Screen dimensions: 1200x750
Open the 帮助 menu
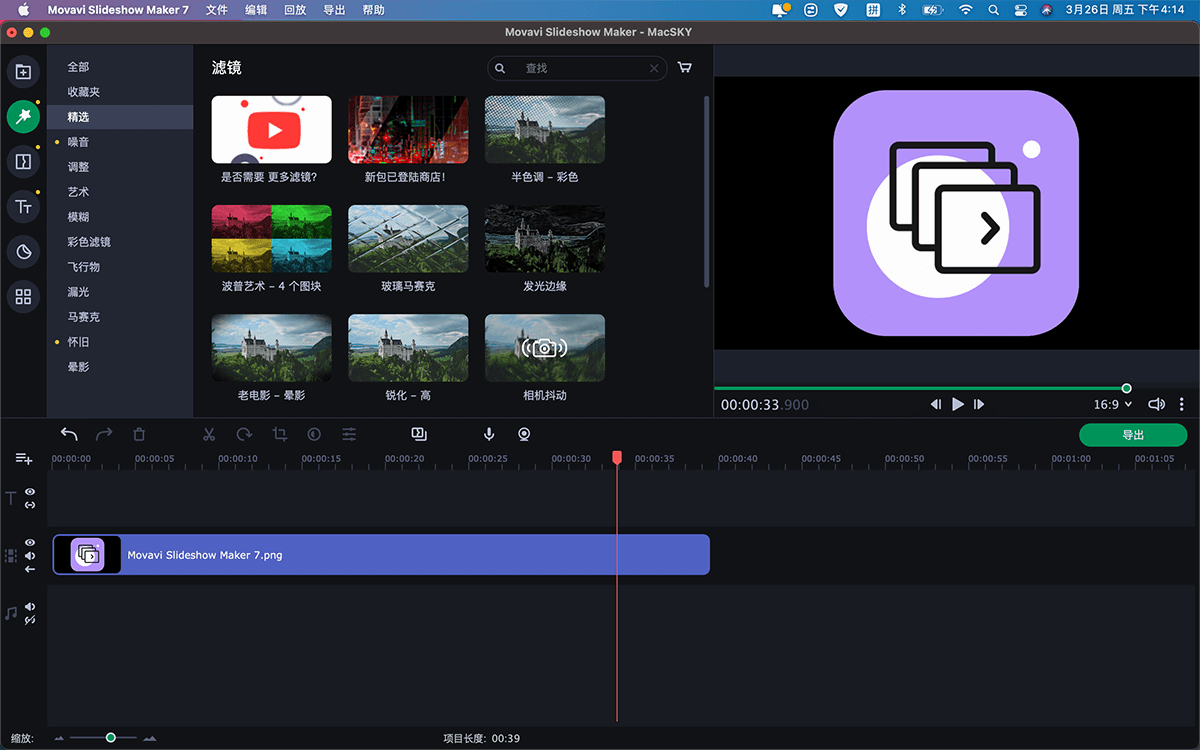[x=373, y=10]
